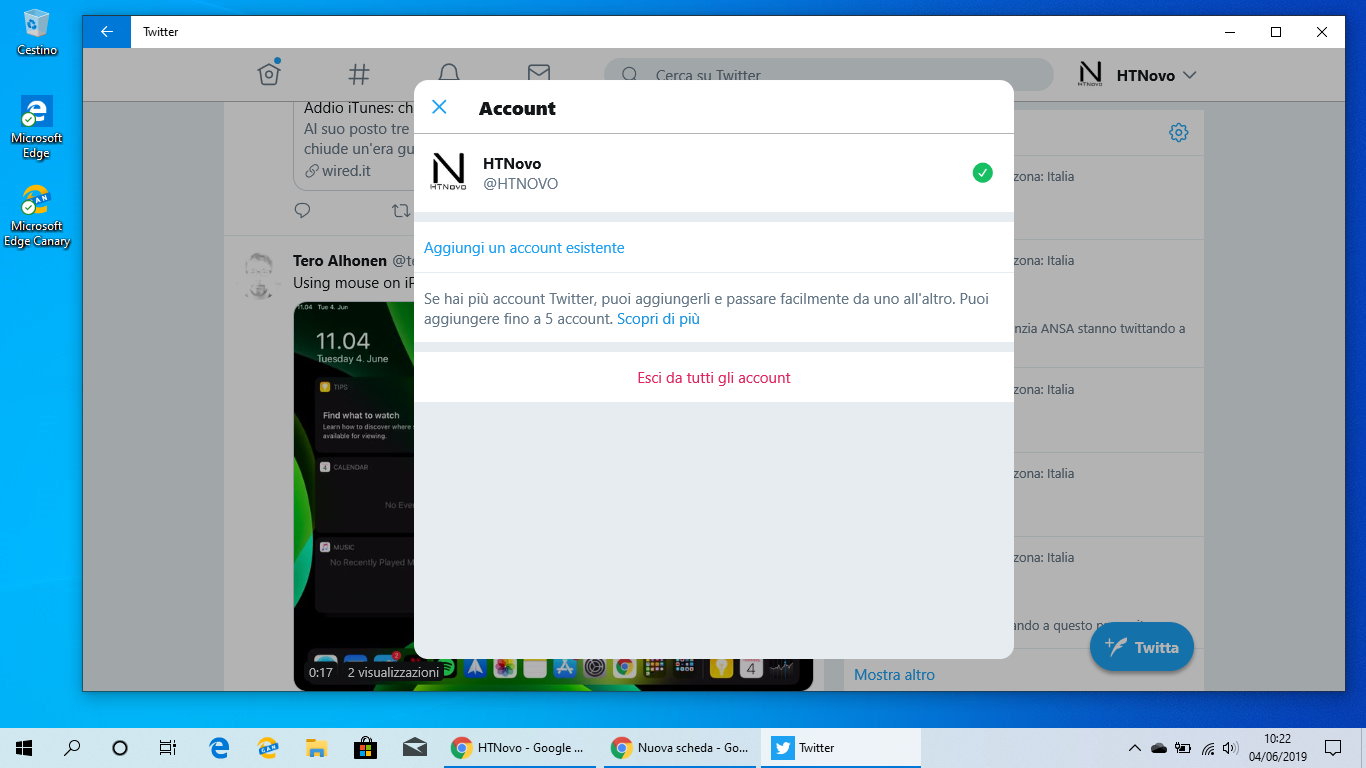Viewport: 1366px width, 768px height.
Task: Open File Explorer on taskbar
Action: tap(316, 747)
